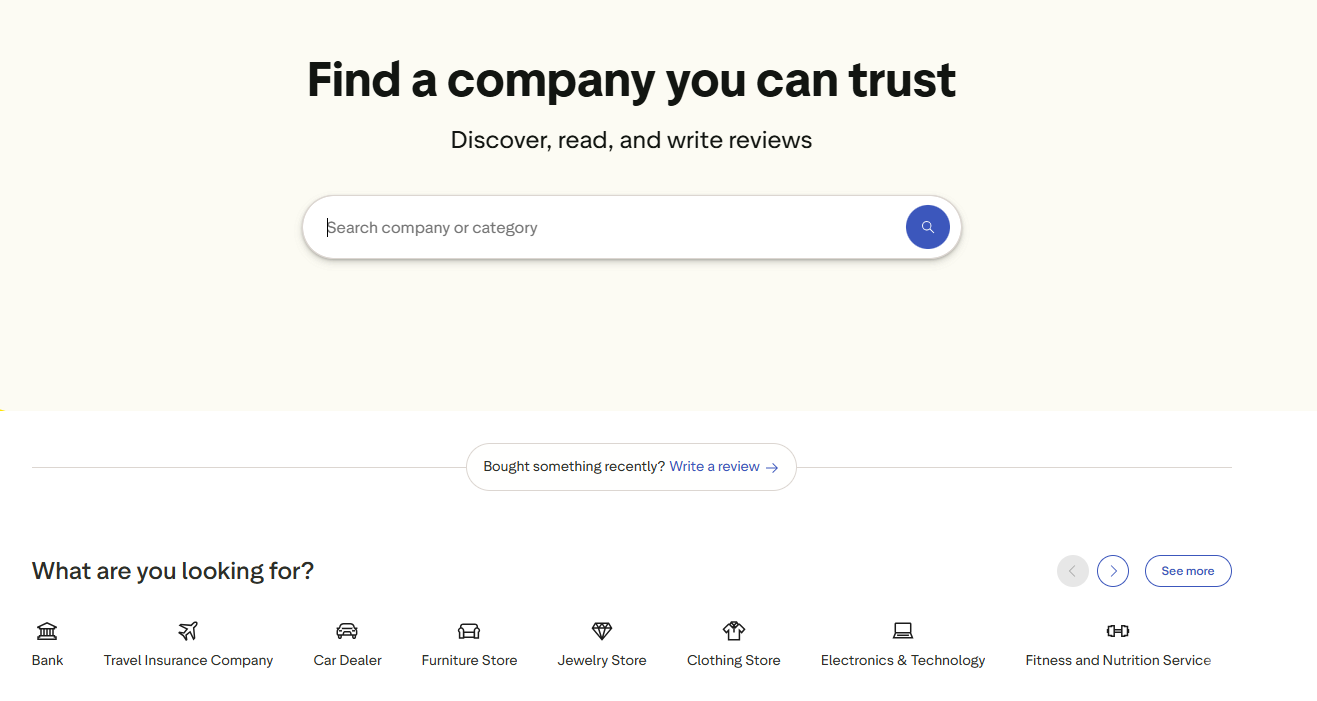Choose the Car Dealer car icon
1317x701 pixels.
click(x=347, y=631)
